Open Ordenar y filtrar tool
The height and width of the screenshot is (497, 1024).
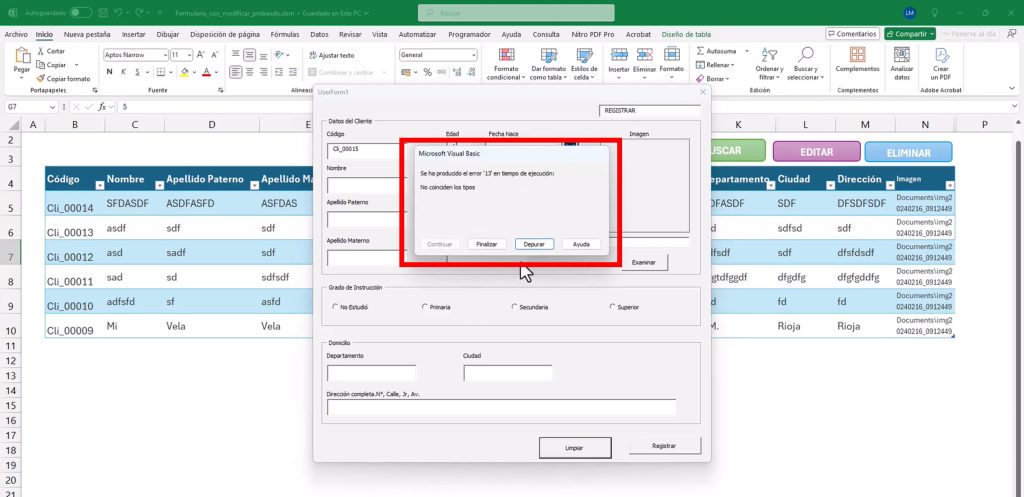point(769,64)
